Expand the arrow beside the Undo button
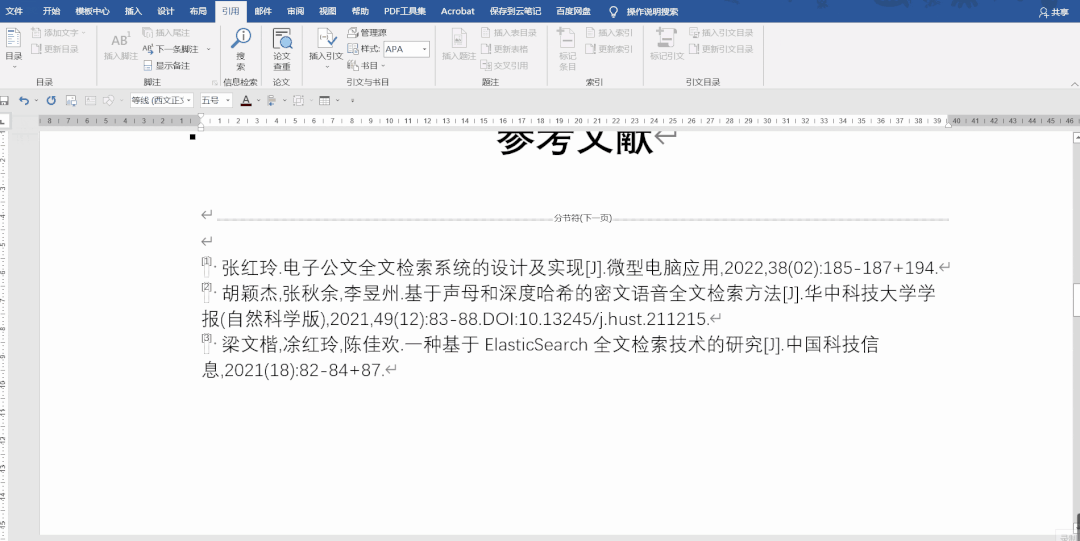The image size is (1080, 541). click(x=36, y=101)
